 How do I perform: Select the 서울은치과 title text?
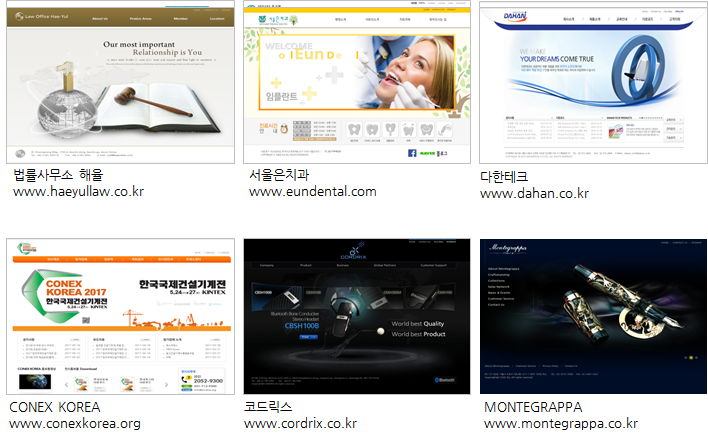[x=279, y=175]
